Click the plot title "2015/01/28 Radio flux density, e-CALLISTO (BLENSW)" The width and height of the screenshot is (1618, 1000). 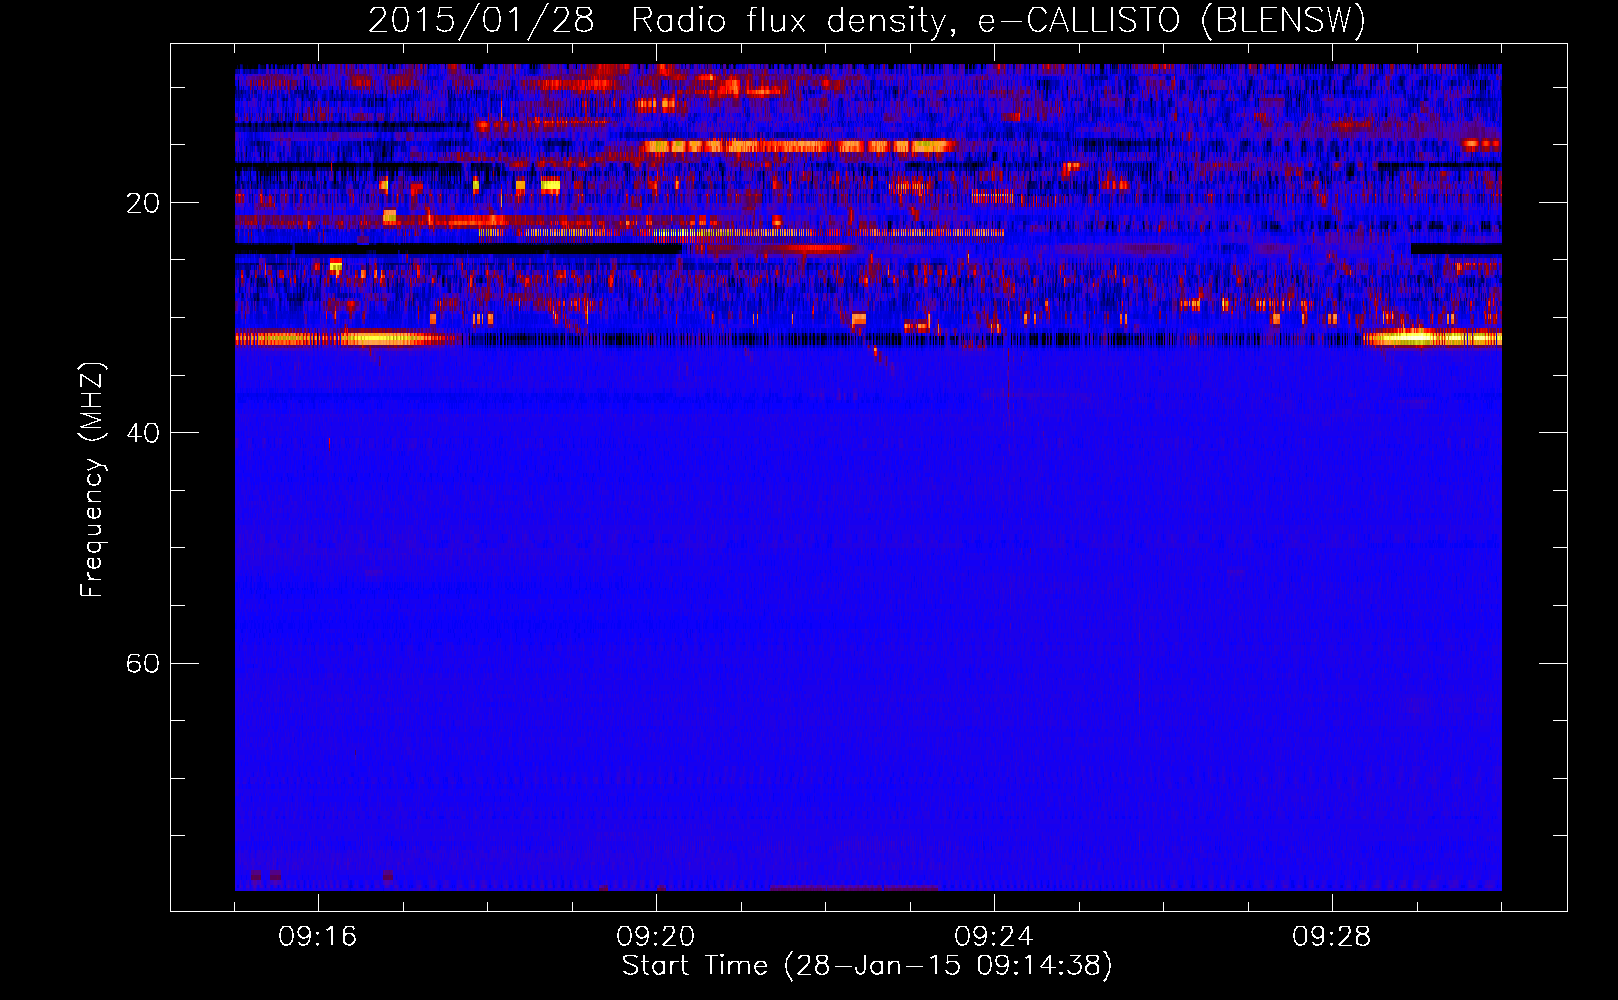coord(867,20)
